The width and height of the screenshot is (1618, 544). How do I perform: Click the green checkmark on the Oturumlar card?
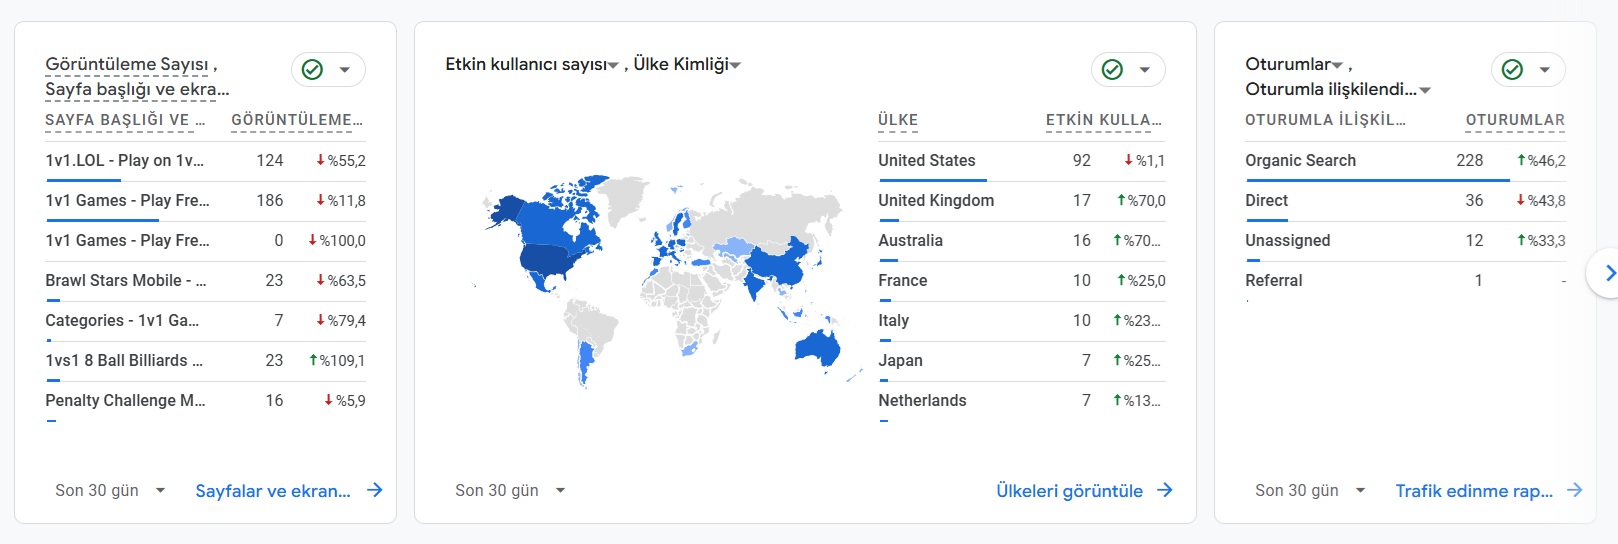1512,69
